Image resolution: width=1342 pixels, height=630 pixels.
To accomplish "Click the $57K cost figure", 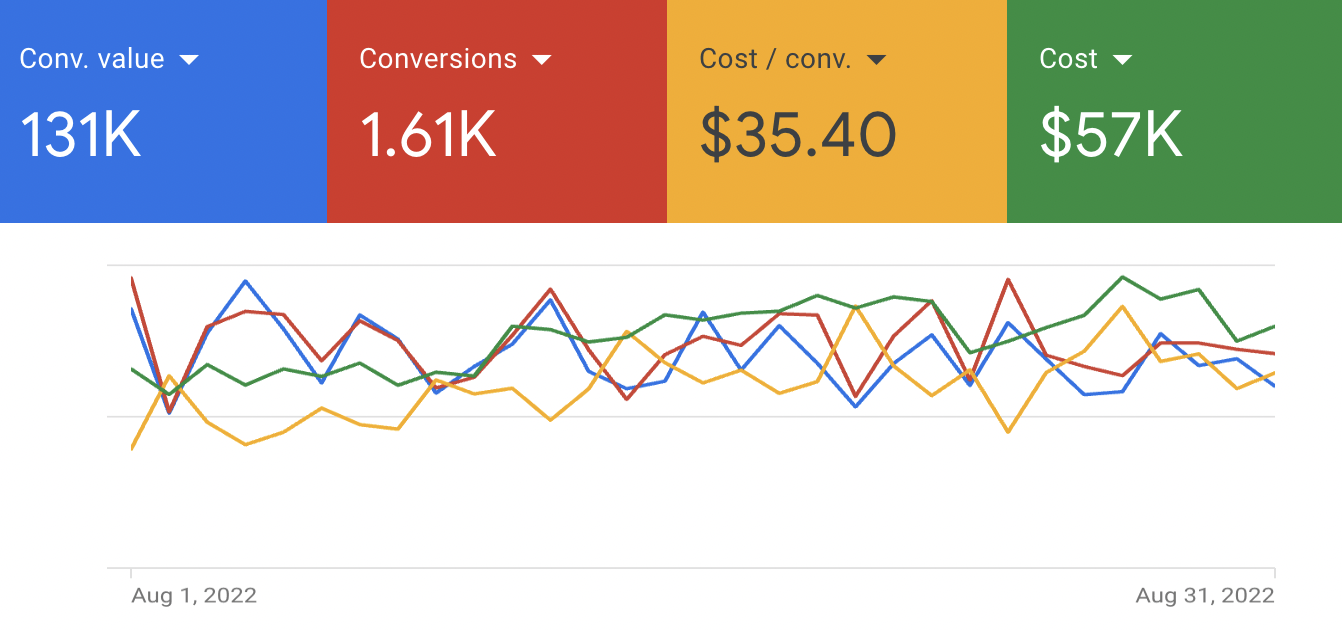I will (x=1111, y=135).
